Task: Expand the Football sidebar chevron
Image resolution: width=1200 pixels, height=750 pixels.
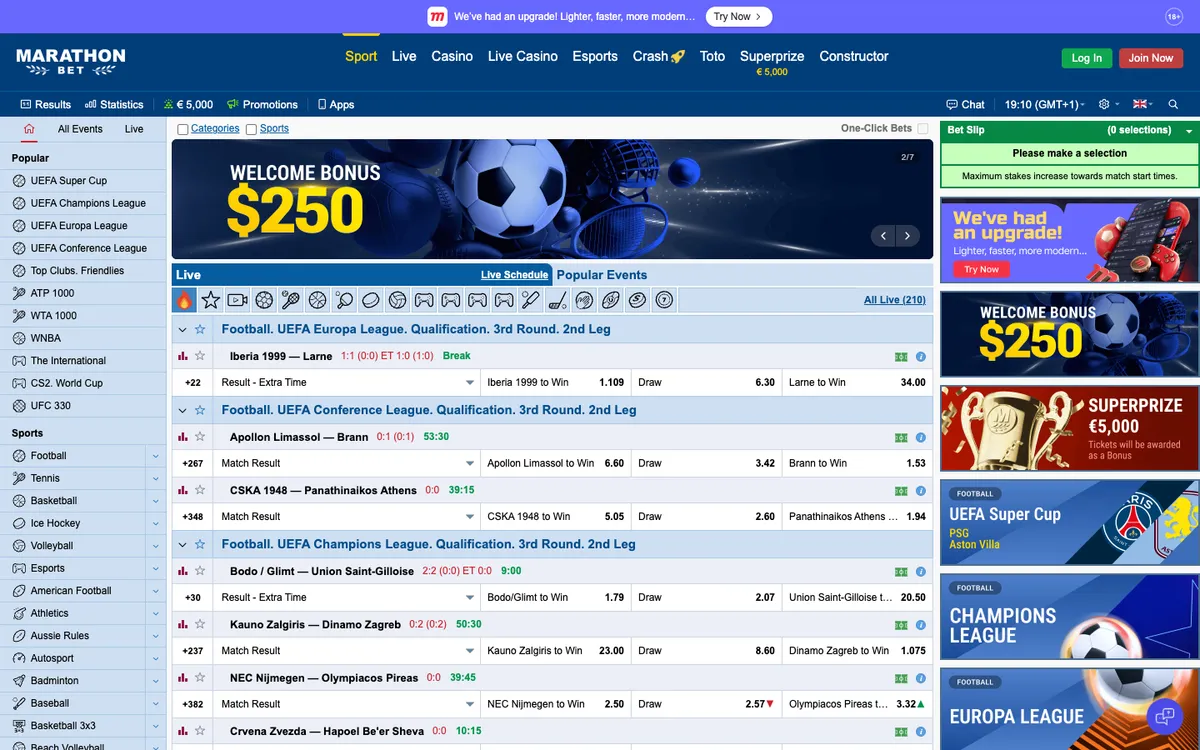Action: tap(155, 456)
